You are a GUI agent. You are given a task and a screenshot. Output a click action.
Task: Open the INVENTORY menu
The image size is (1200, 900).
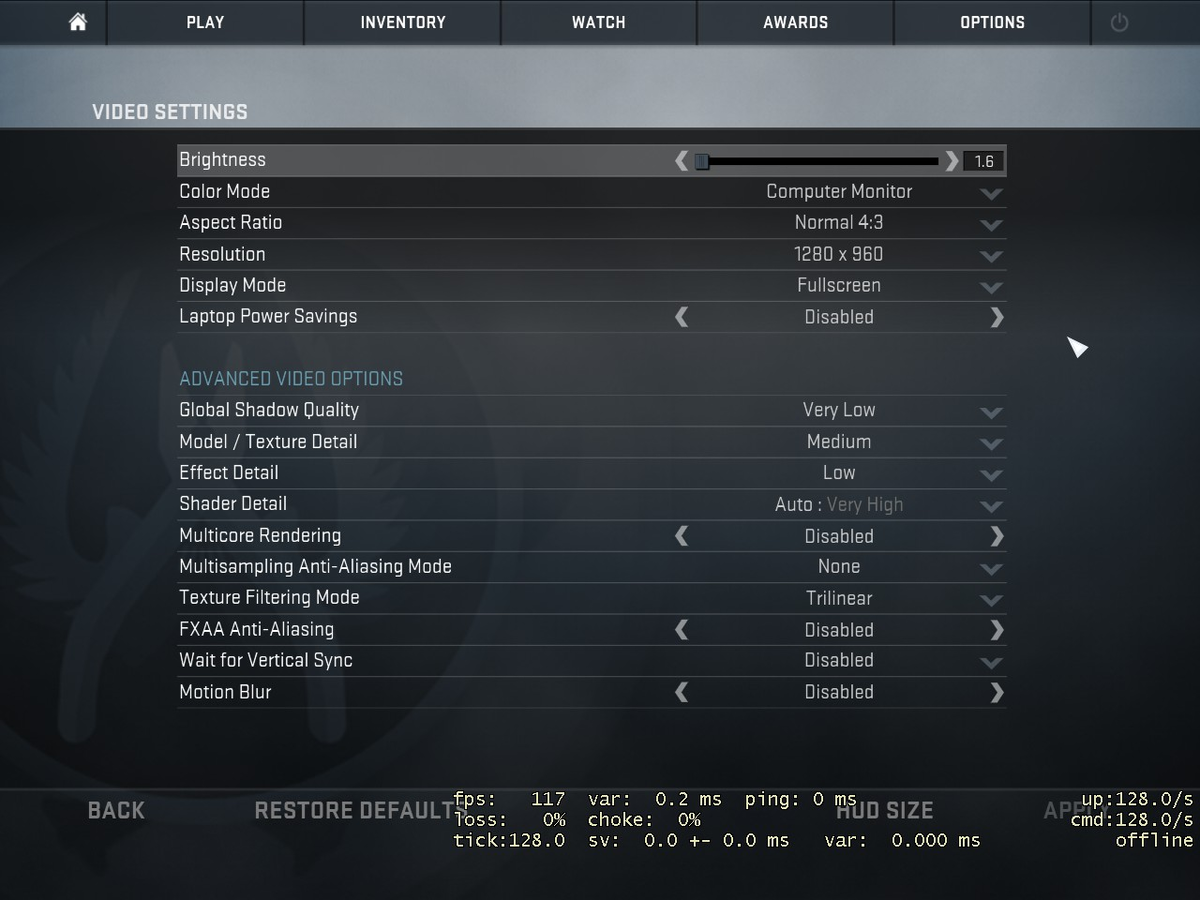point(403,22)
